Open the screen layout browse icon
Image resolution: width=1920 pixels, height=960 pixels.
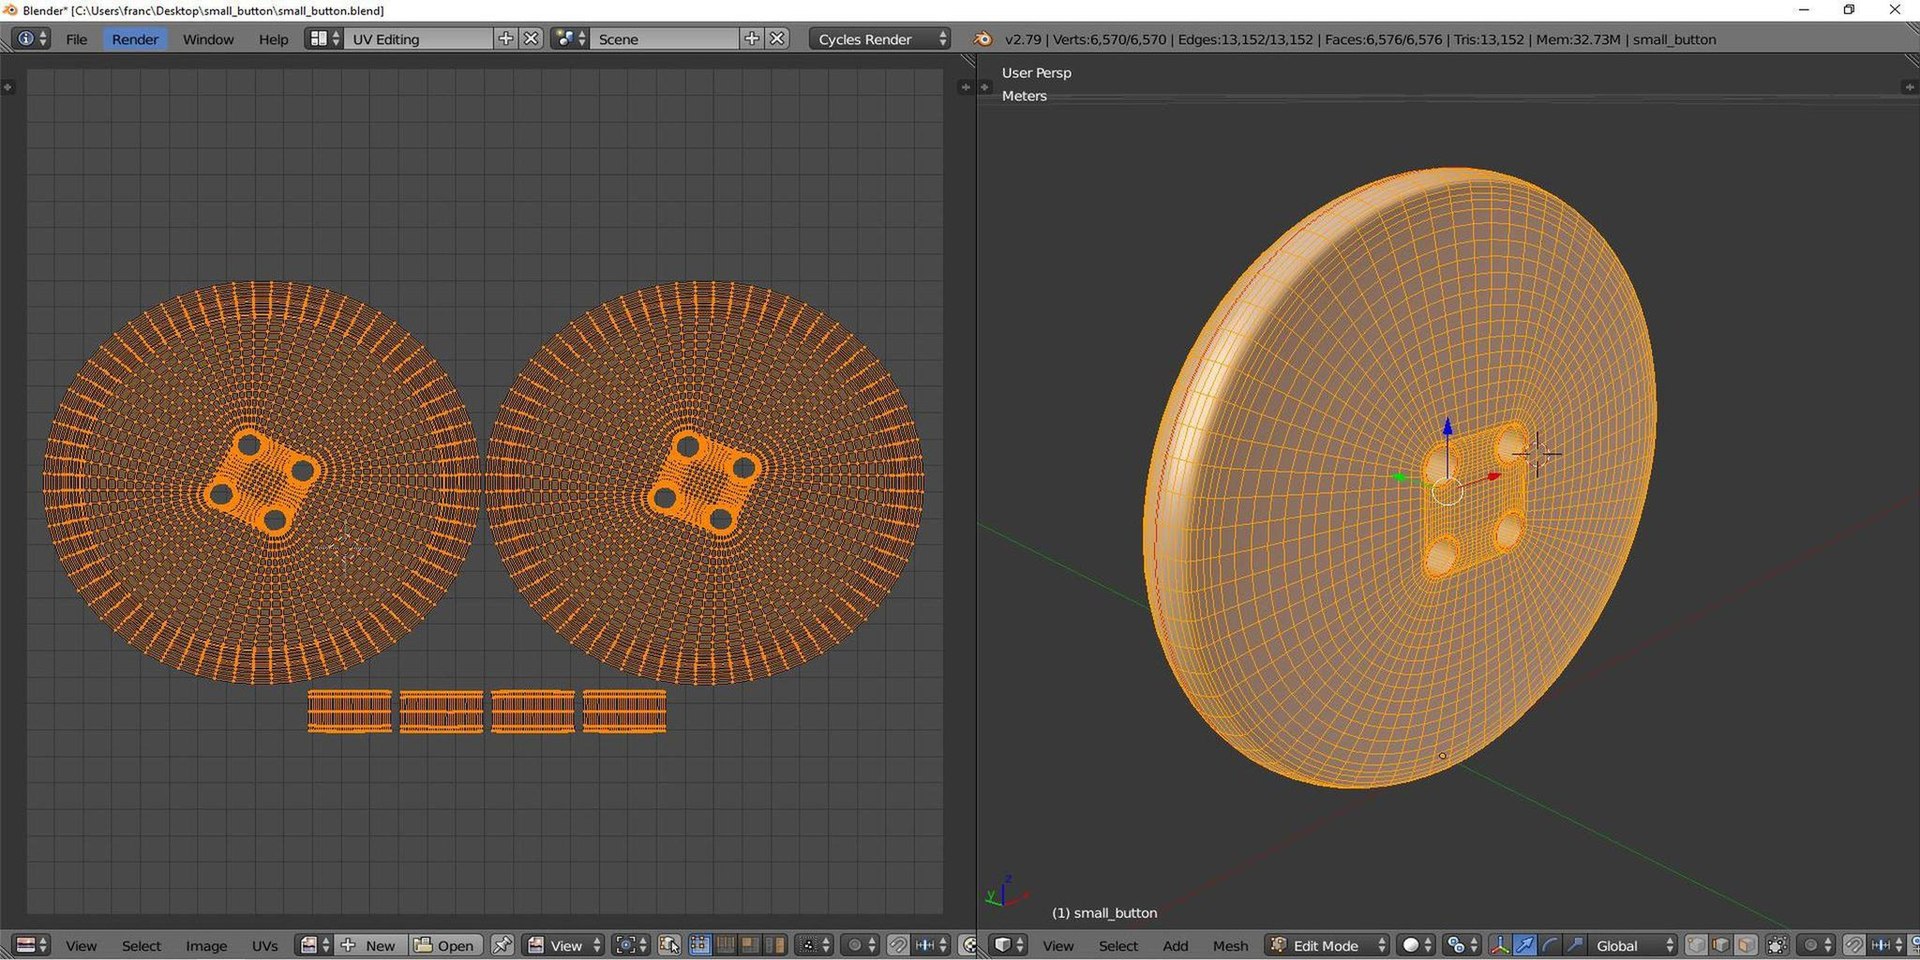pyautogui.click(x=324, y=39)
